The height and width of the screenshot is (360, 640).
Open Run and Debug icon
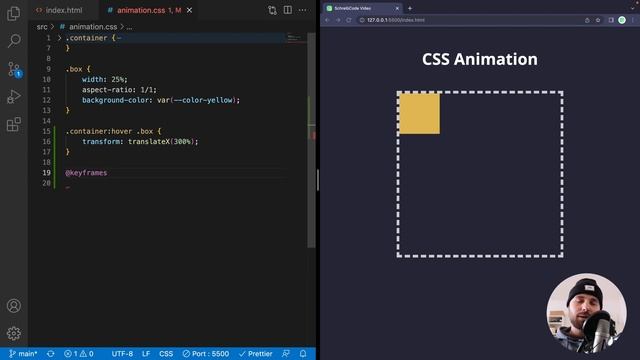pyautogui.click(x=14, y=97)
